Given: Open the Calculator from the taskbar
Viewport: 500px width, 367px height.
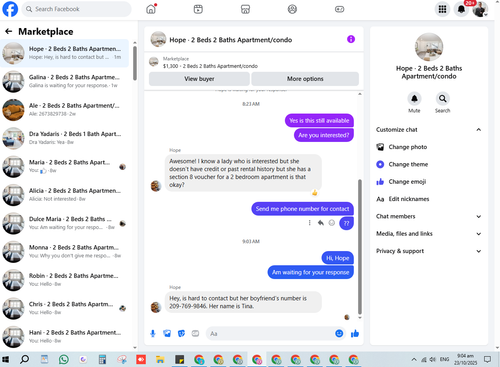Looking at the screenshot, I should point(102,359).
